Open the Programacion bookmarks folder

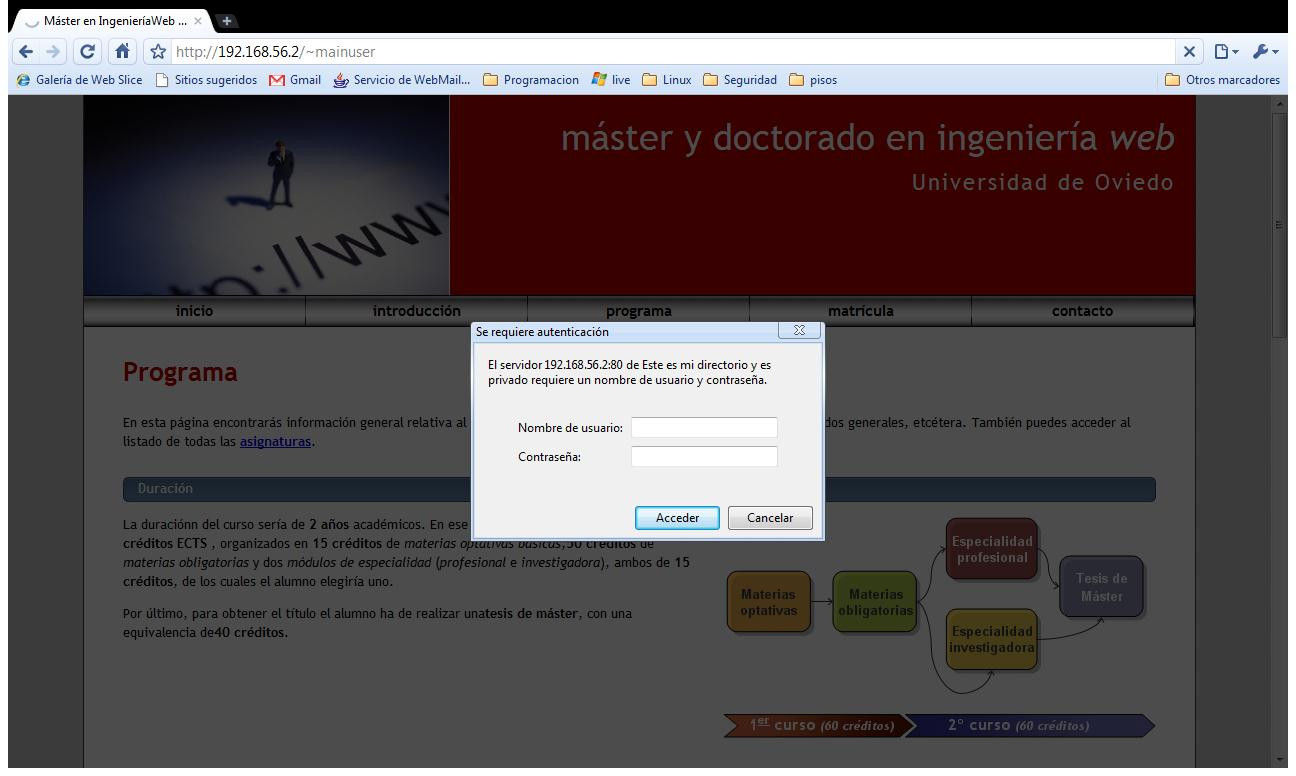pyautogui.click(x=531, y=80)
